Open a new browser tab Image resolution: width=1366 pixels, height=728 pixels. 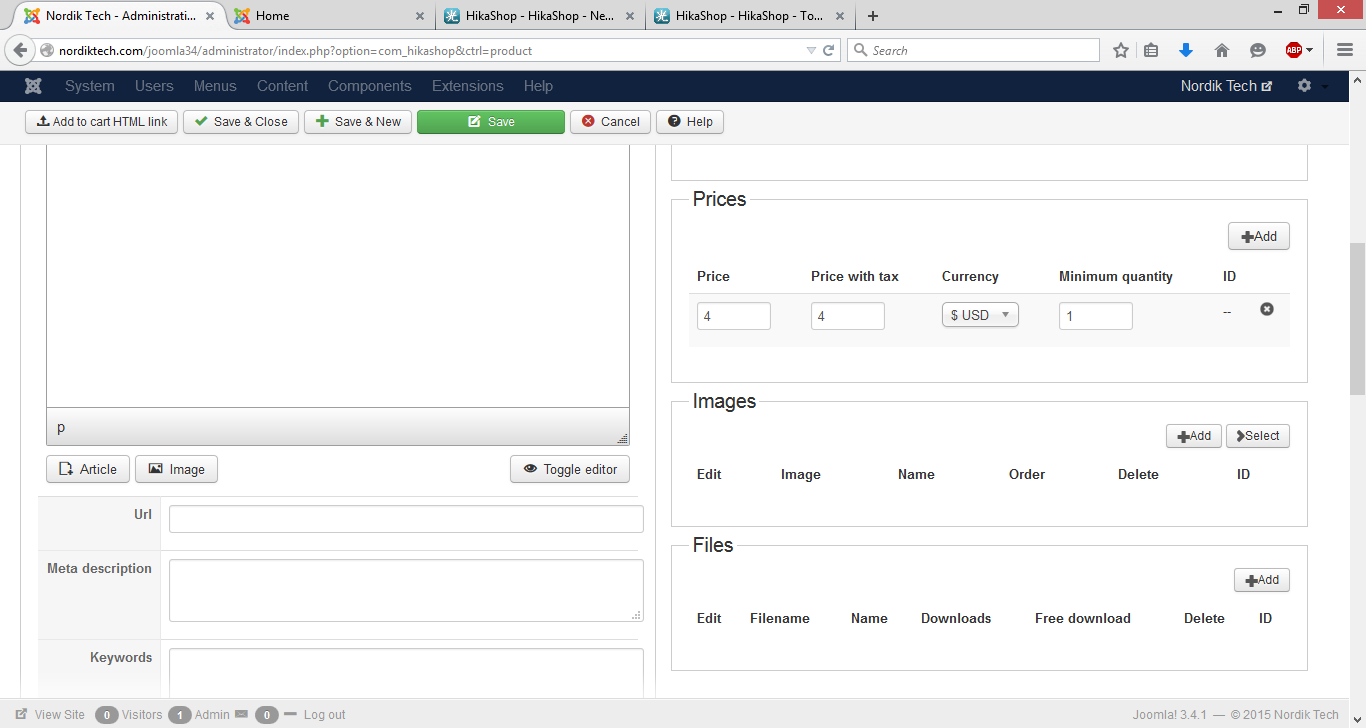873,16
